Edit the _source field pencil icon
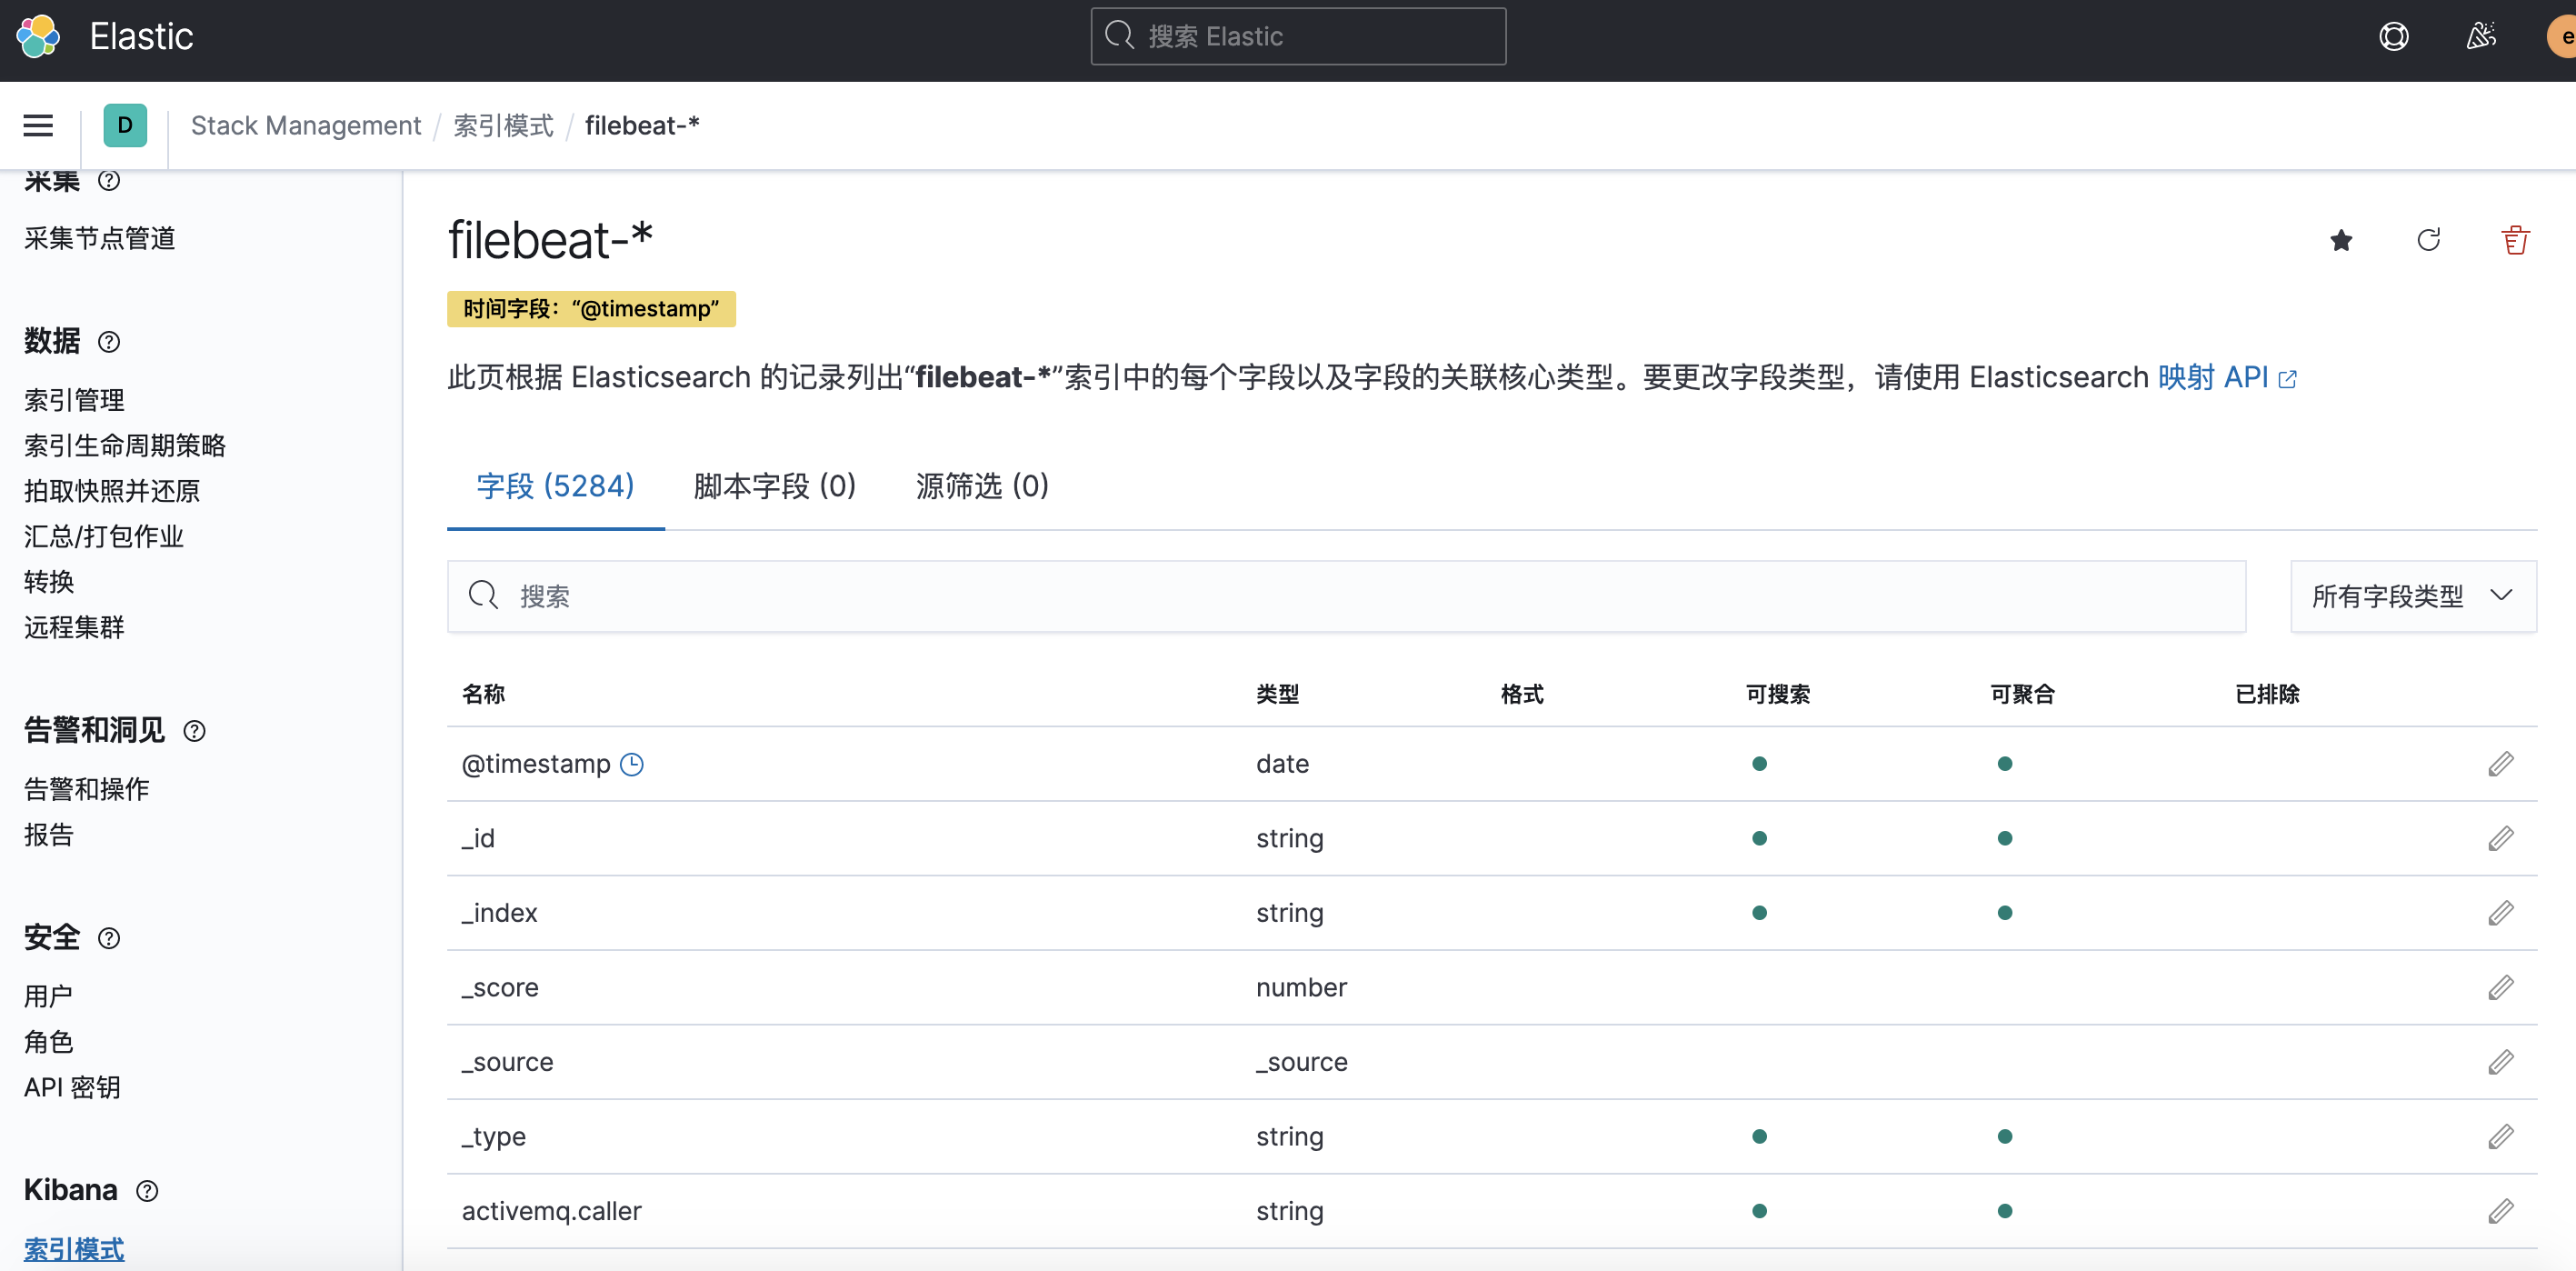The image size is (2576, 1271). coord(2501,1062)
